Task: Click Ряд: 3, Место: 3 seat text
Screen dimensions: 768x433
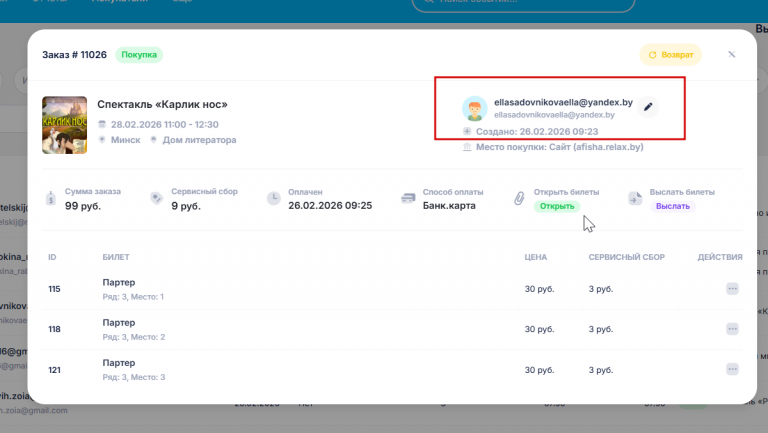Action: coord(134,377)
